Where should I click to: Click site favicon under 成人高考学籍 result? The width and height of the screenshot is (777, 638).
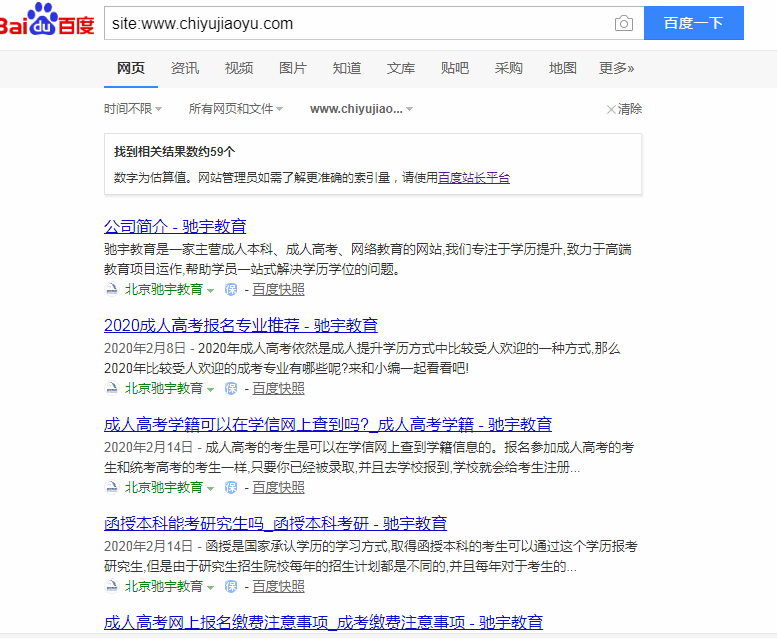[x=112, y=488]
